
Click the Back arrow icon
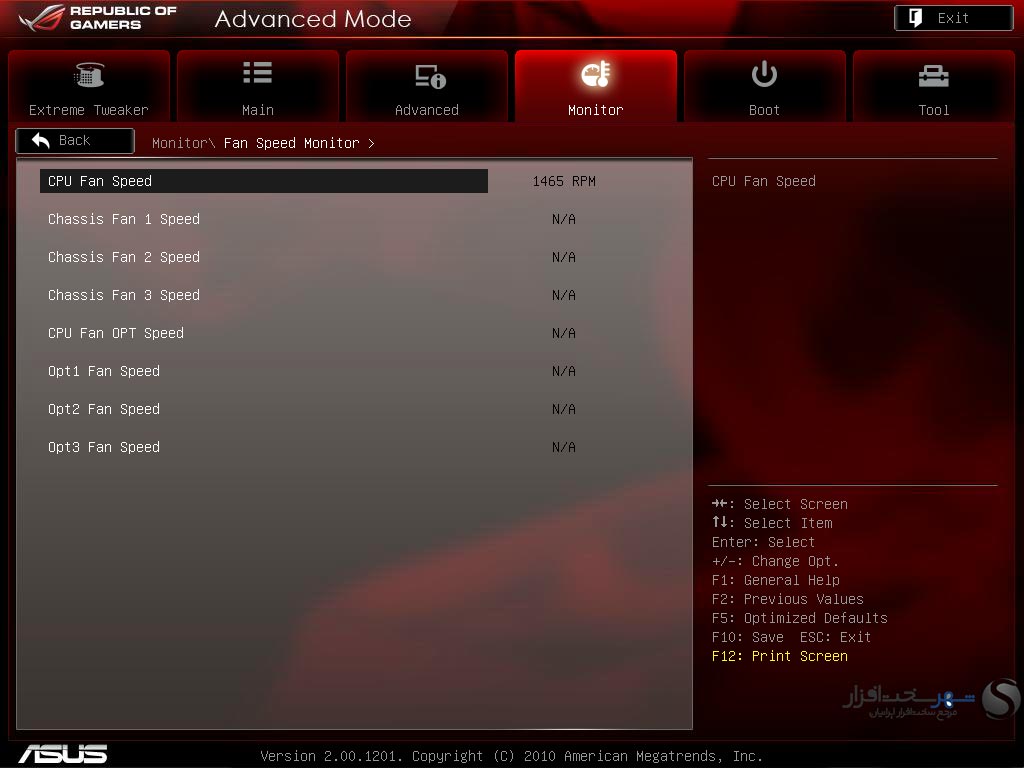click(x=41, y=140)
